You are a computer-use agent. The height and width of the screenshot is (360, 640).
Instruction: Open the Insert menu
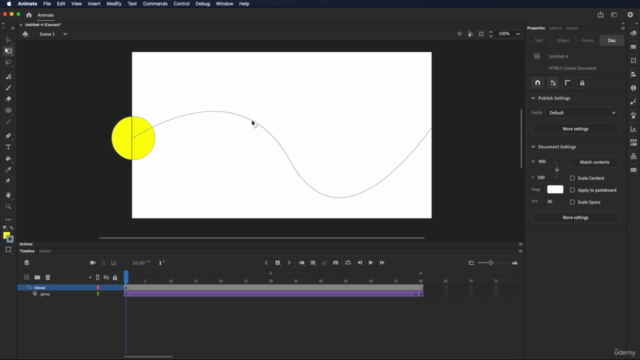94,4
